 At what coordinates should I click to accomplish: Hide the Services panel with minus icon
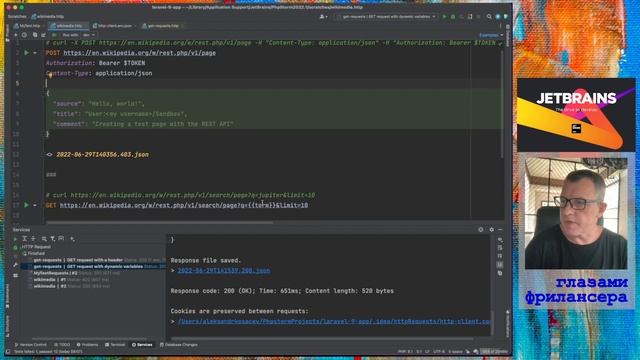[500, 230]
